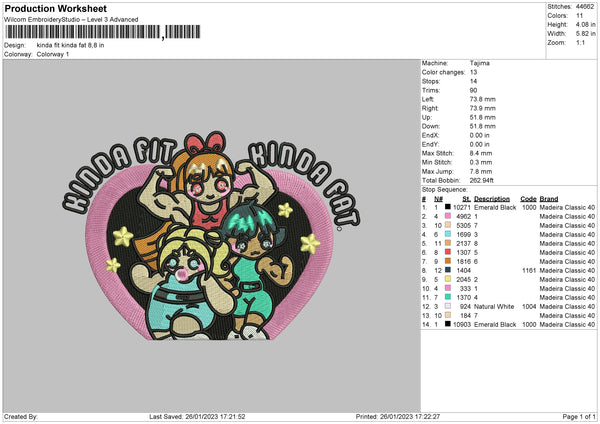Click the 'Colorway 1' value
The image size is (600, 424).
[x=53, y=54]
